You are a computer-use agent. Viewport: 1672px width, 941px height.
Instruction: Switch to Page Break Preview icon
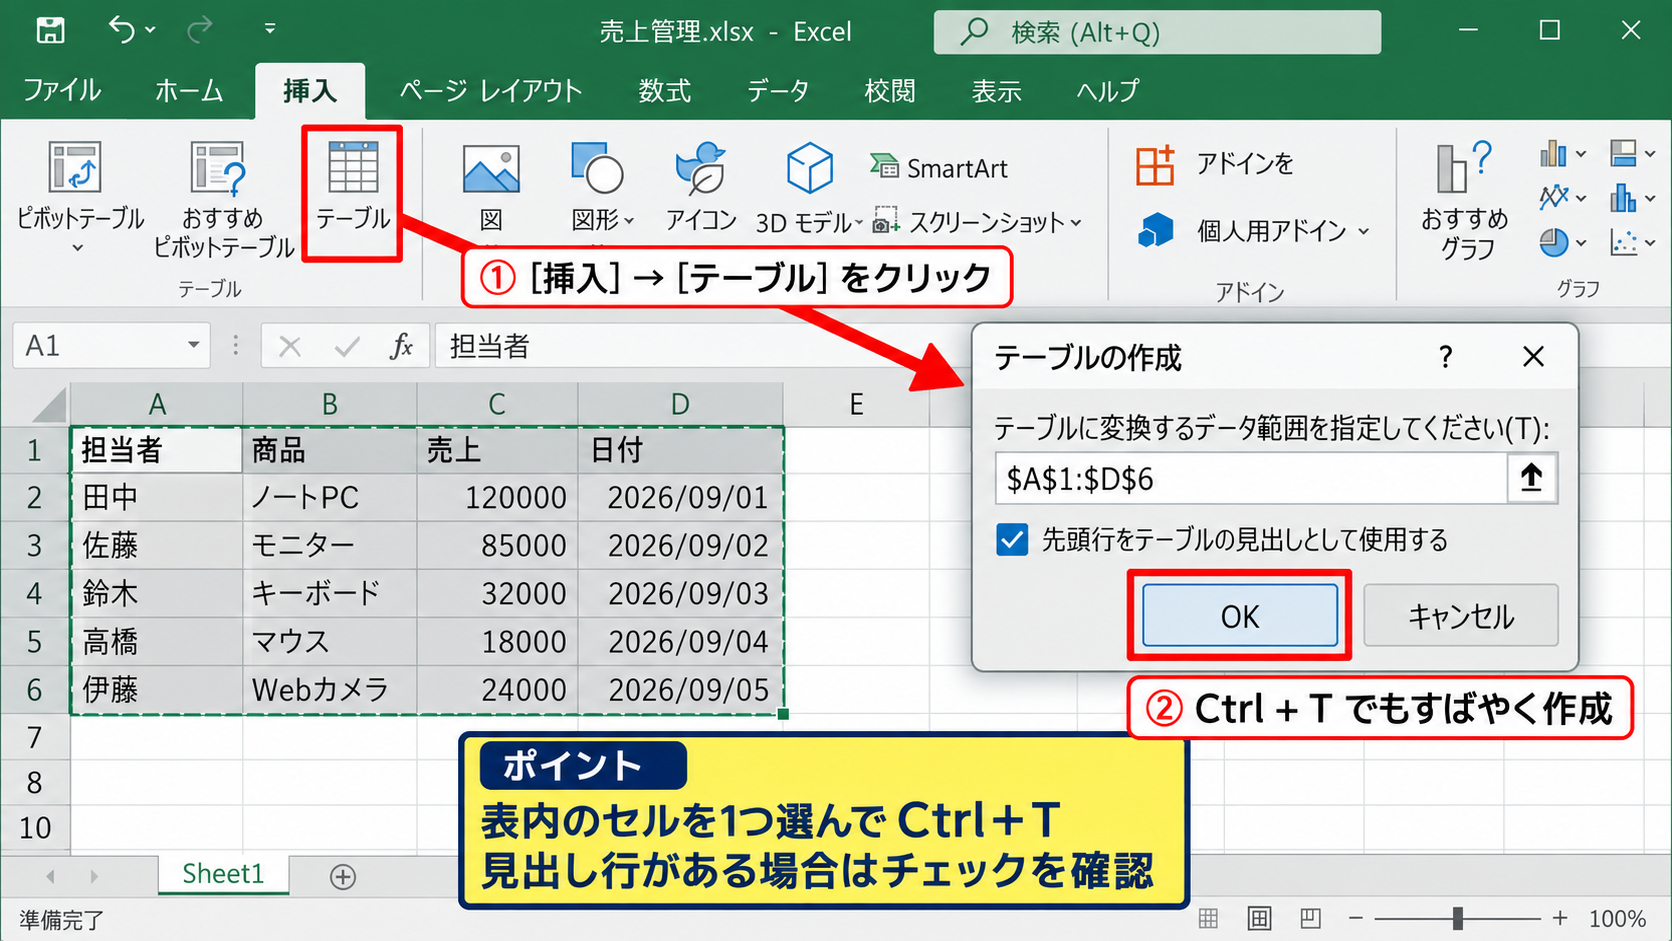(x=1311, y=918)
